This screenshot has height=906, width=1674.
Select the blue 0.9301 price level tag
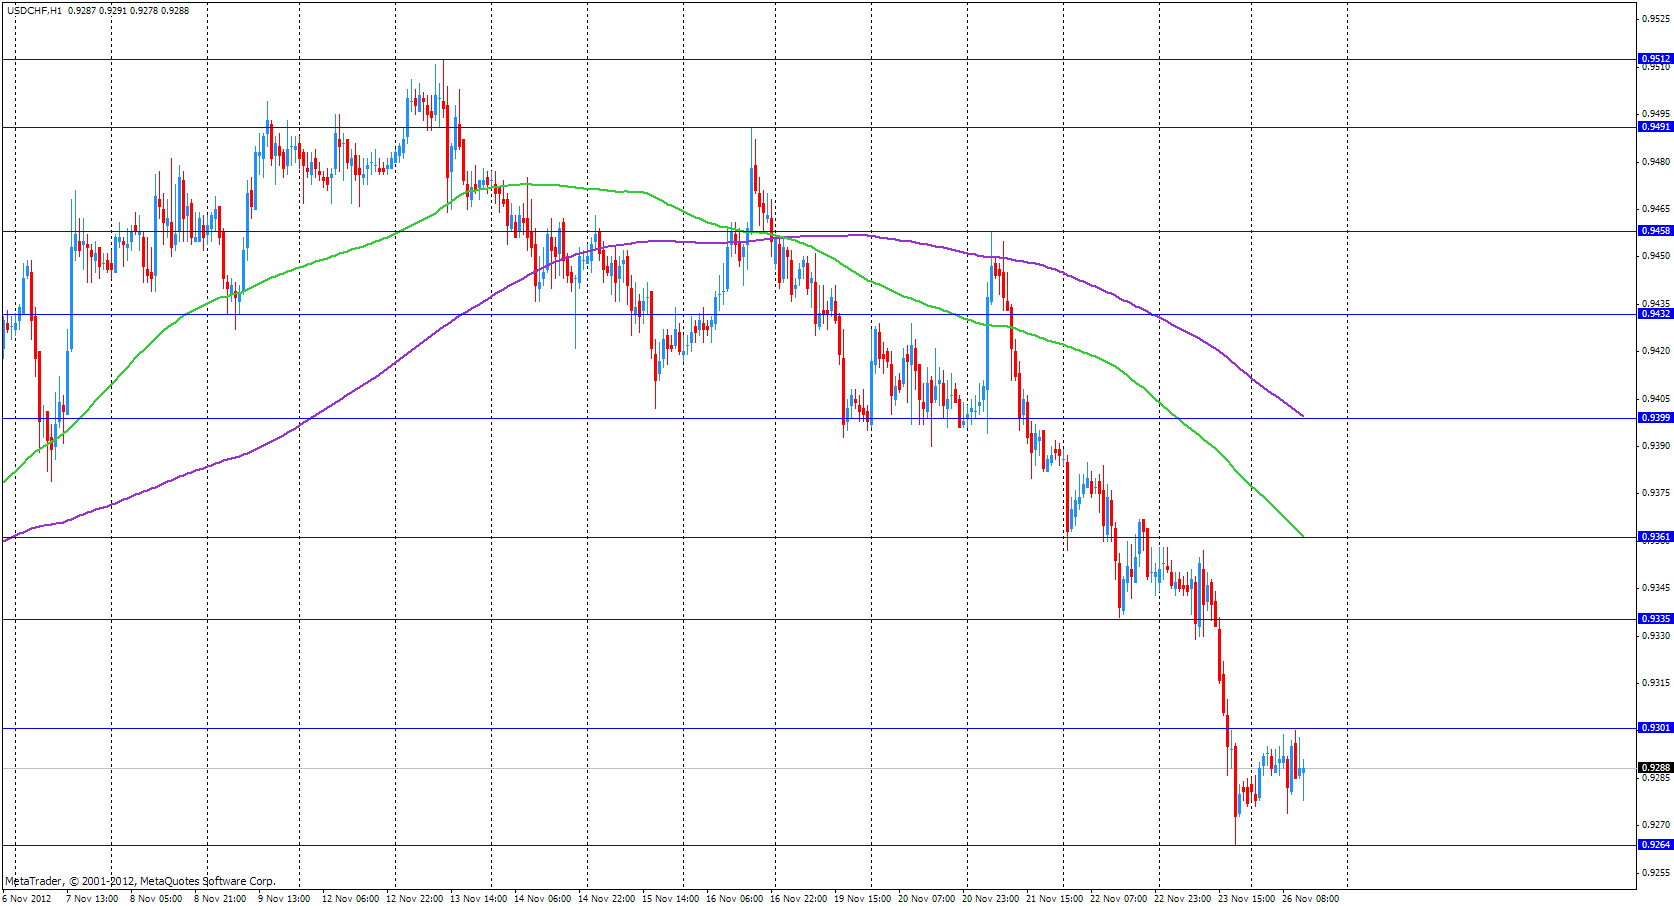click(x=1656, y=728)
